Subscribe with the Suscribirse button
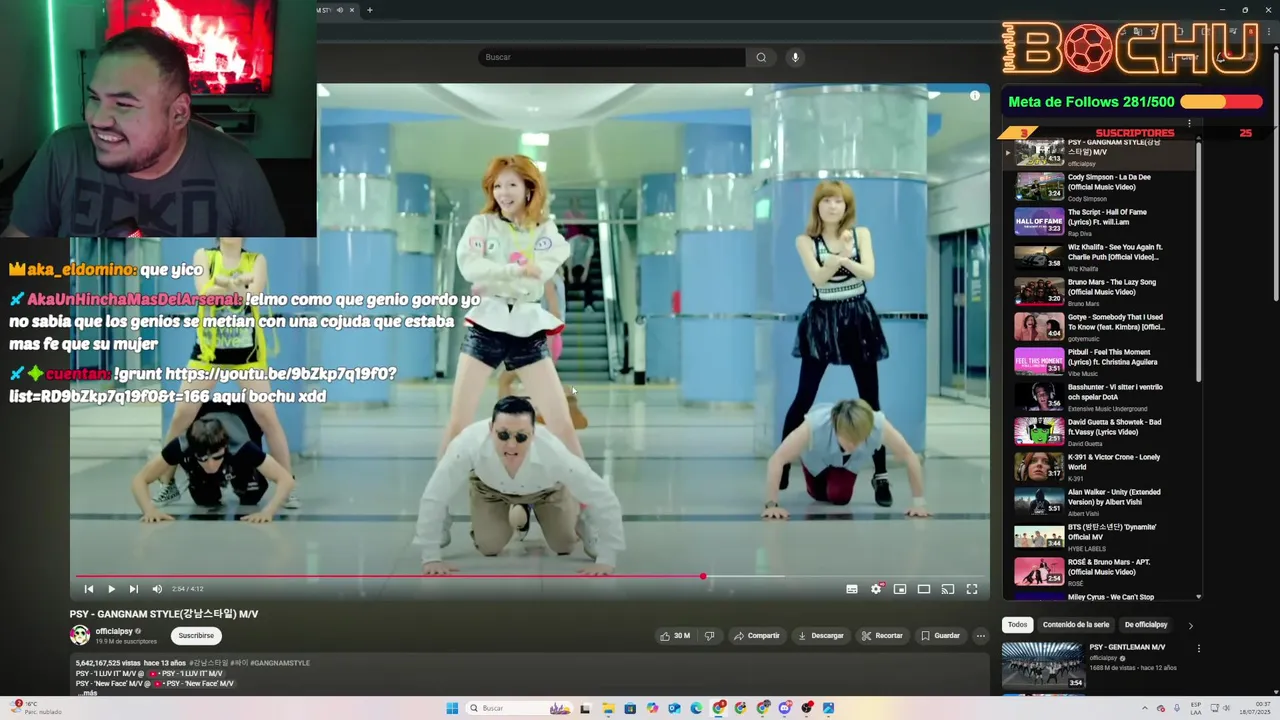Image resolution: width=1280 pixels, height=720 pixels. pyautogui.click(x=196, y=635)
